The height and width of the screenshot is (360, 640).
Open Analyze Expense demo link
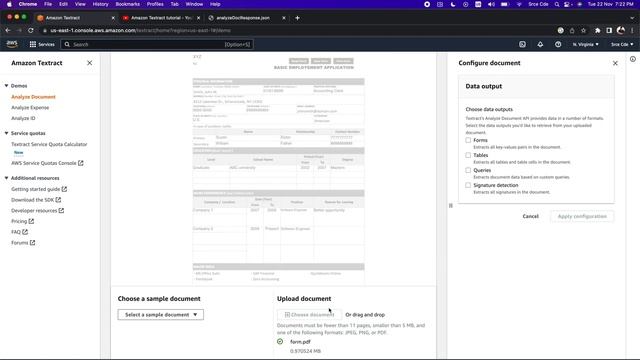[x=30, y=107]
